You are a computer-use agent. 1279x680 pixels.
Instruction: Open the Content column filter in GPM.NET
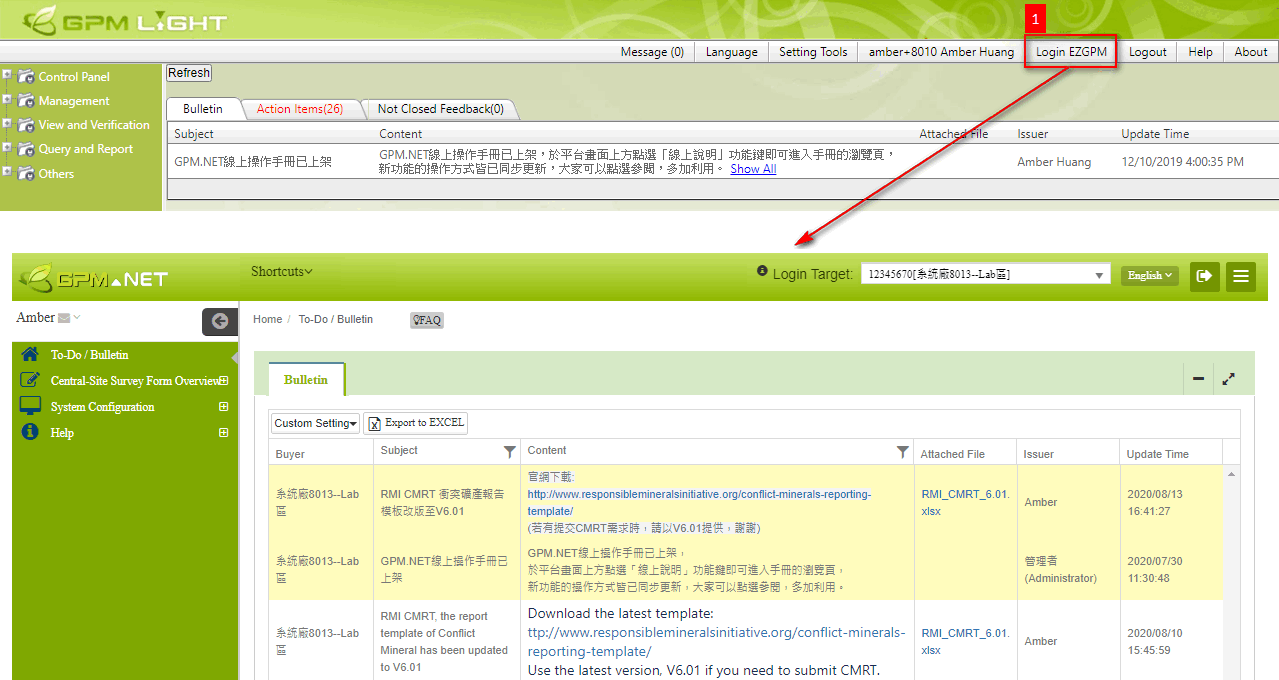[903, 452]
